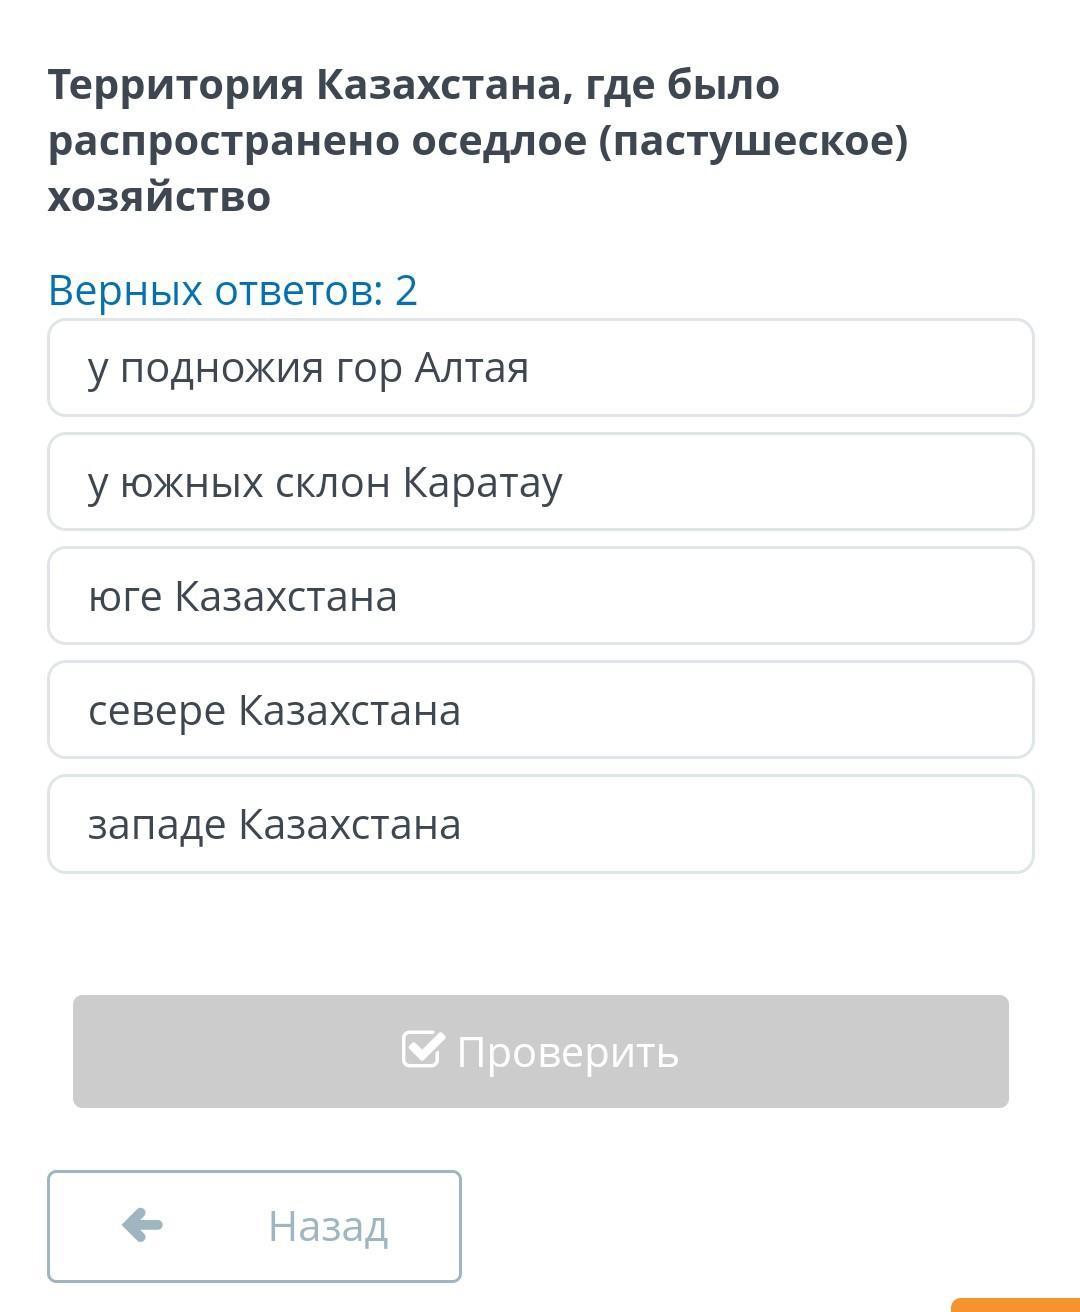
Task: Click the word "хозяйство" in the heading
Action: tap(160, 197)
